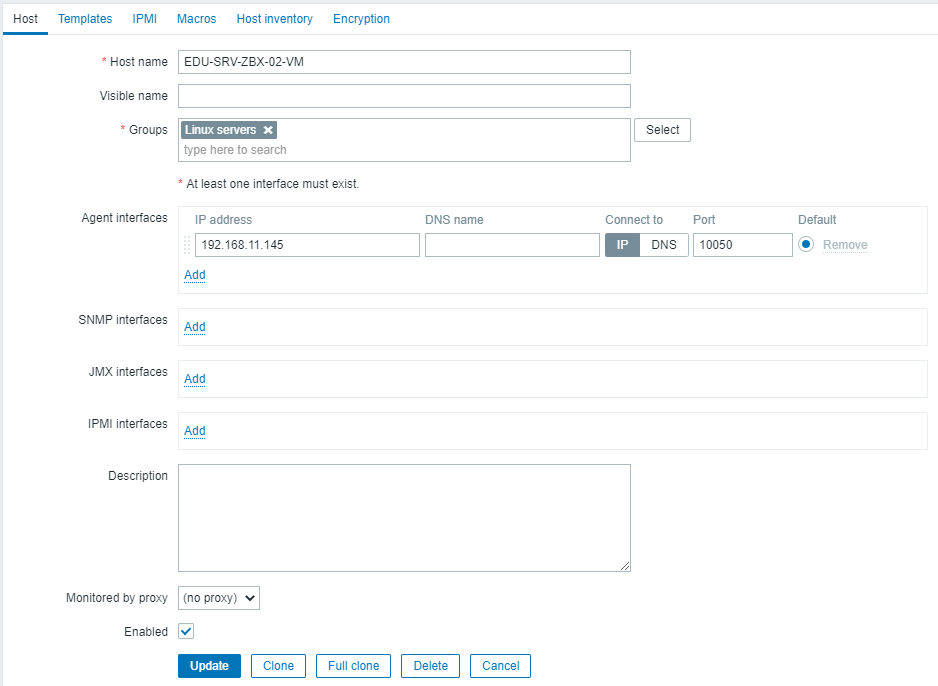Add a new JMX interface
This screenshot has width=938, height=686.
tap(194, 379)
